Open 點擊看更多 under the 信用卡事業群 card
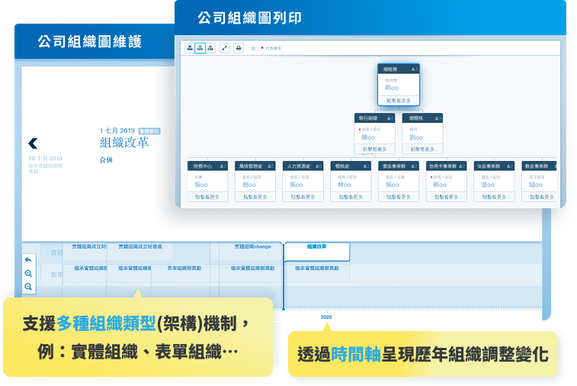Screen dimensions: 577x386 click(x=446, y=197)
